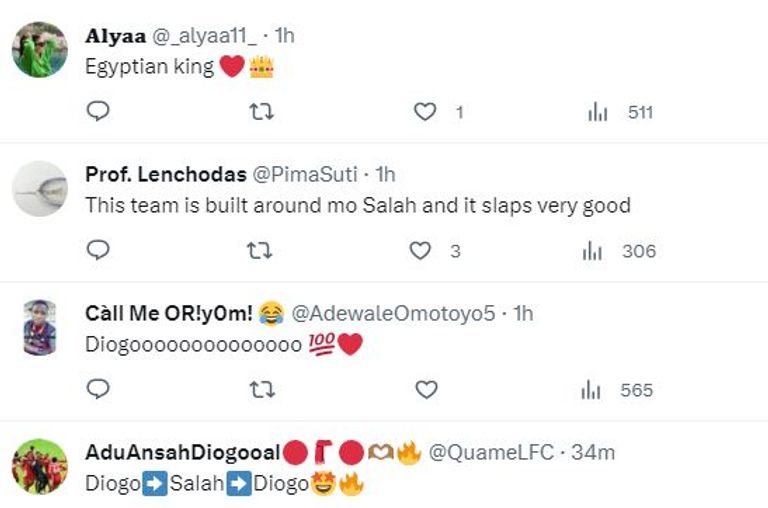Reply to Alyaa's Egyptian king tweet
768x508 pixels.
click(98, 112)
